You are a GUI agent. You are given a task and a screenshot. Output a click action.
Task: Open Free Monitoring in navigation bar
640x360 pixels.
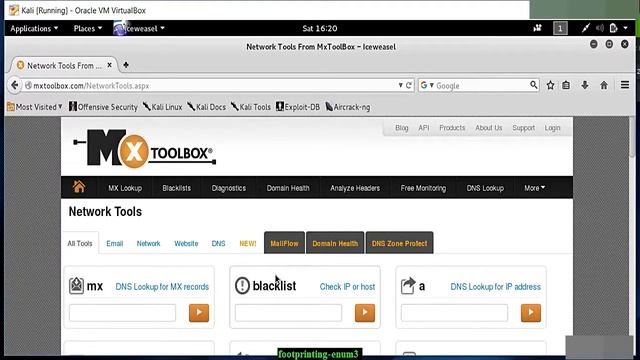pyautogui.click(x=423, y=188)
